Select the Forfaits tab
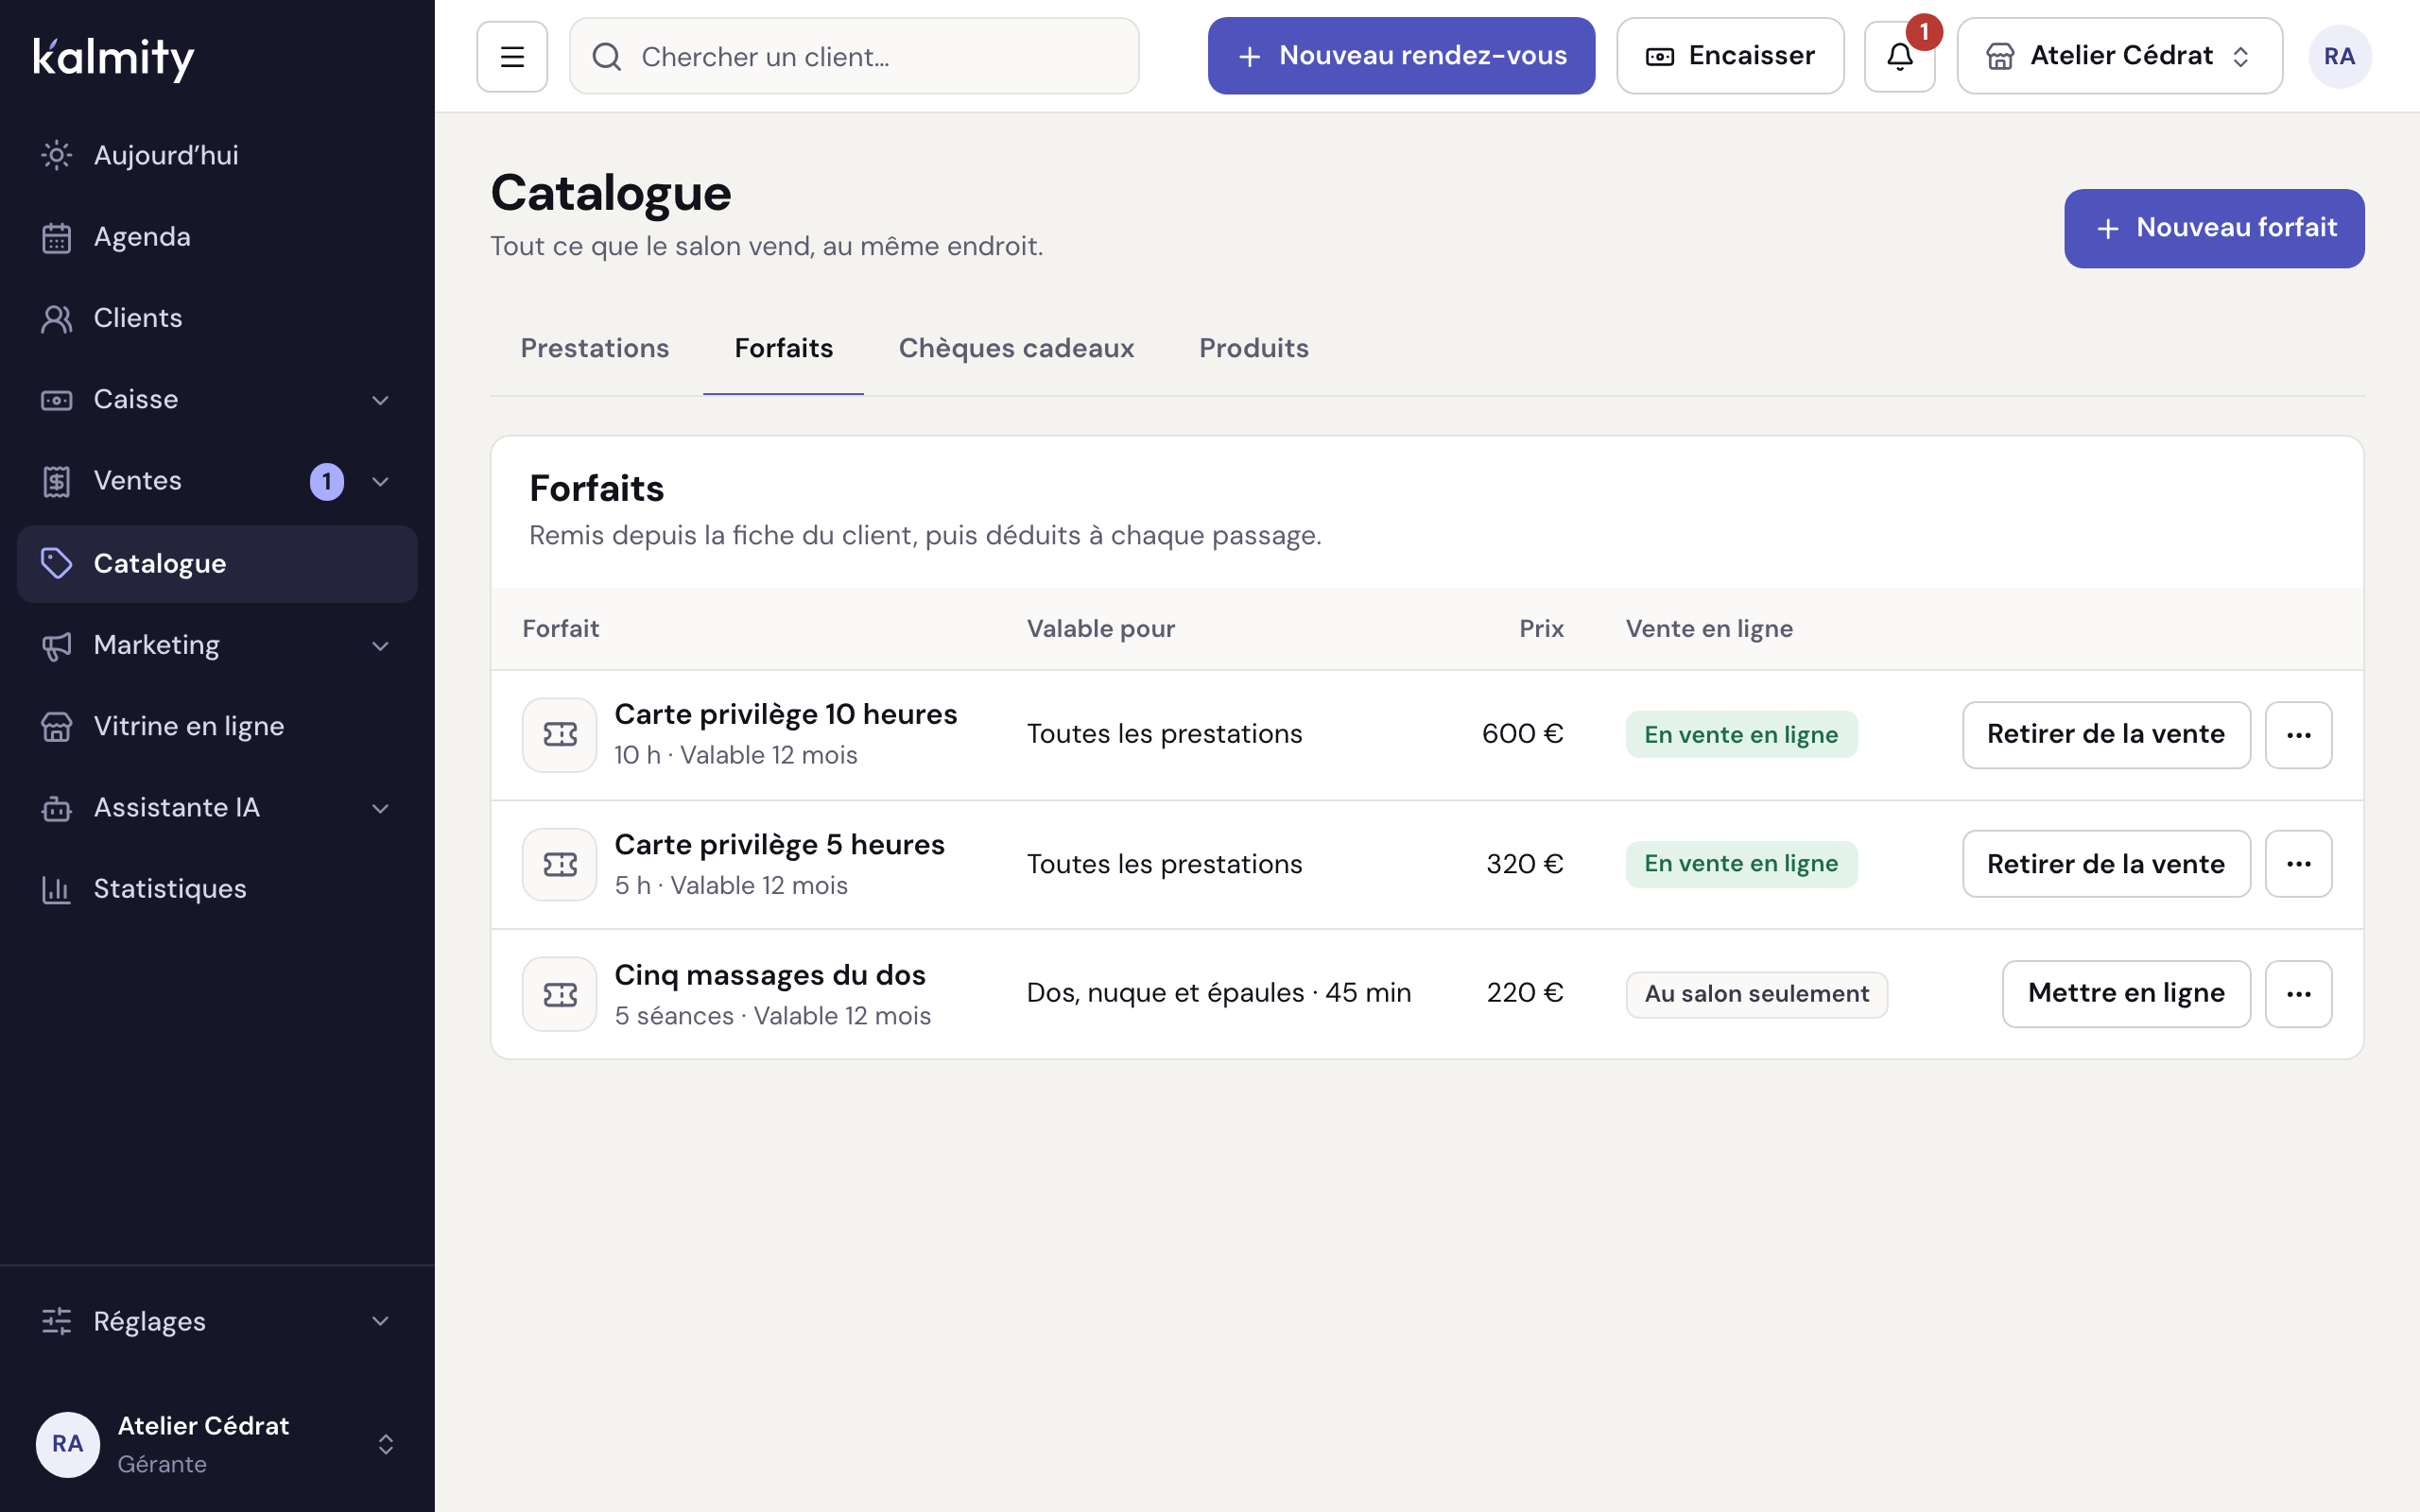 [x=783, y=348]
